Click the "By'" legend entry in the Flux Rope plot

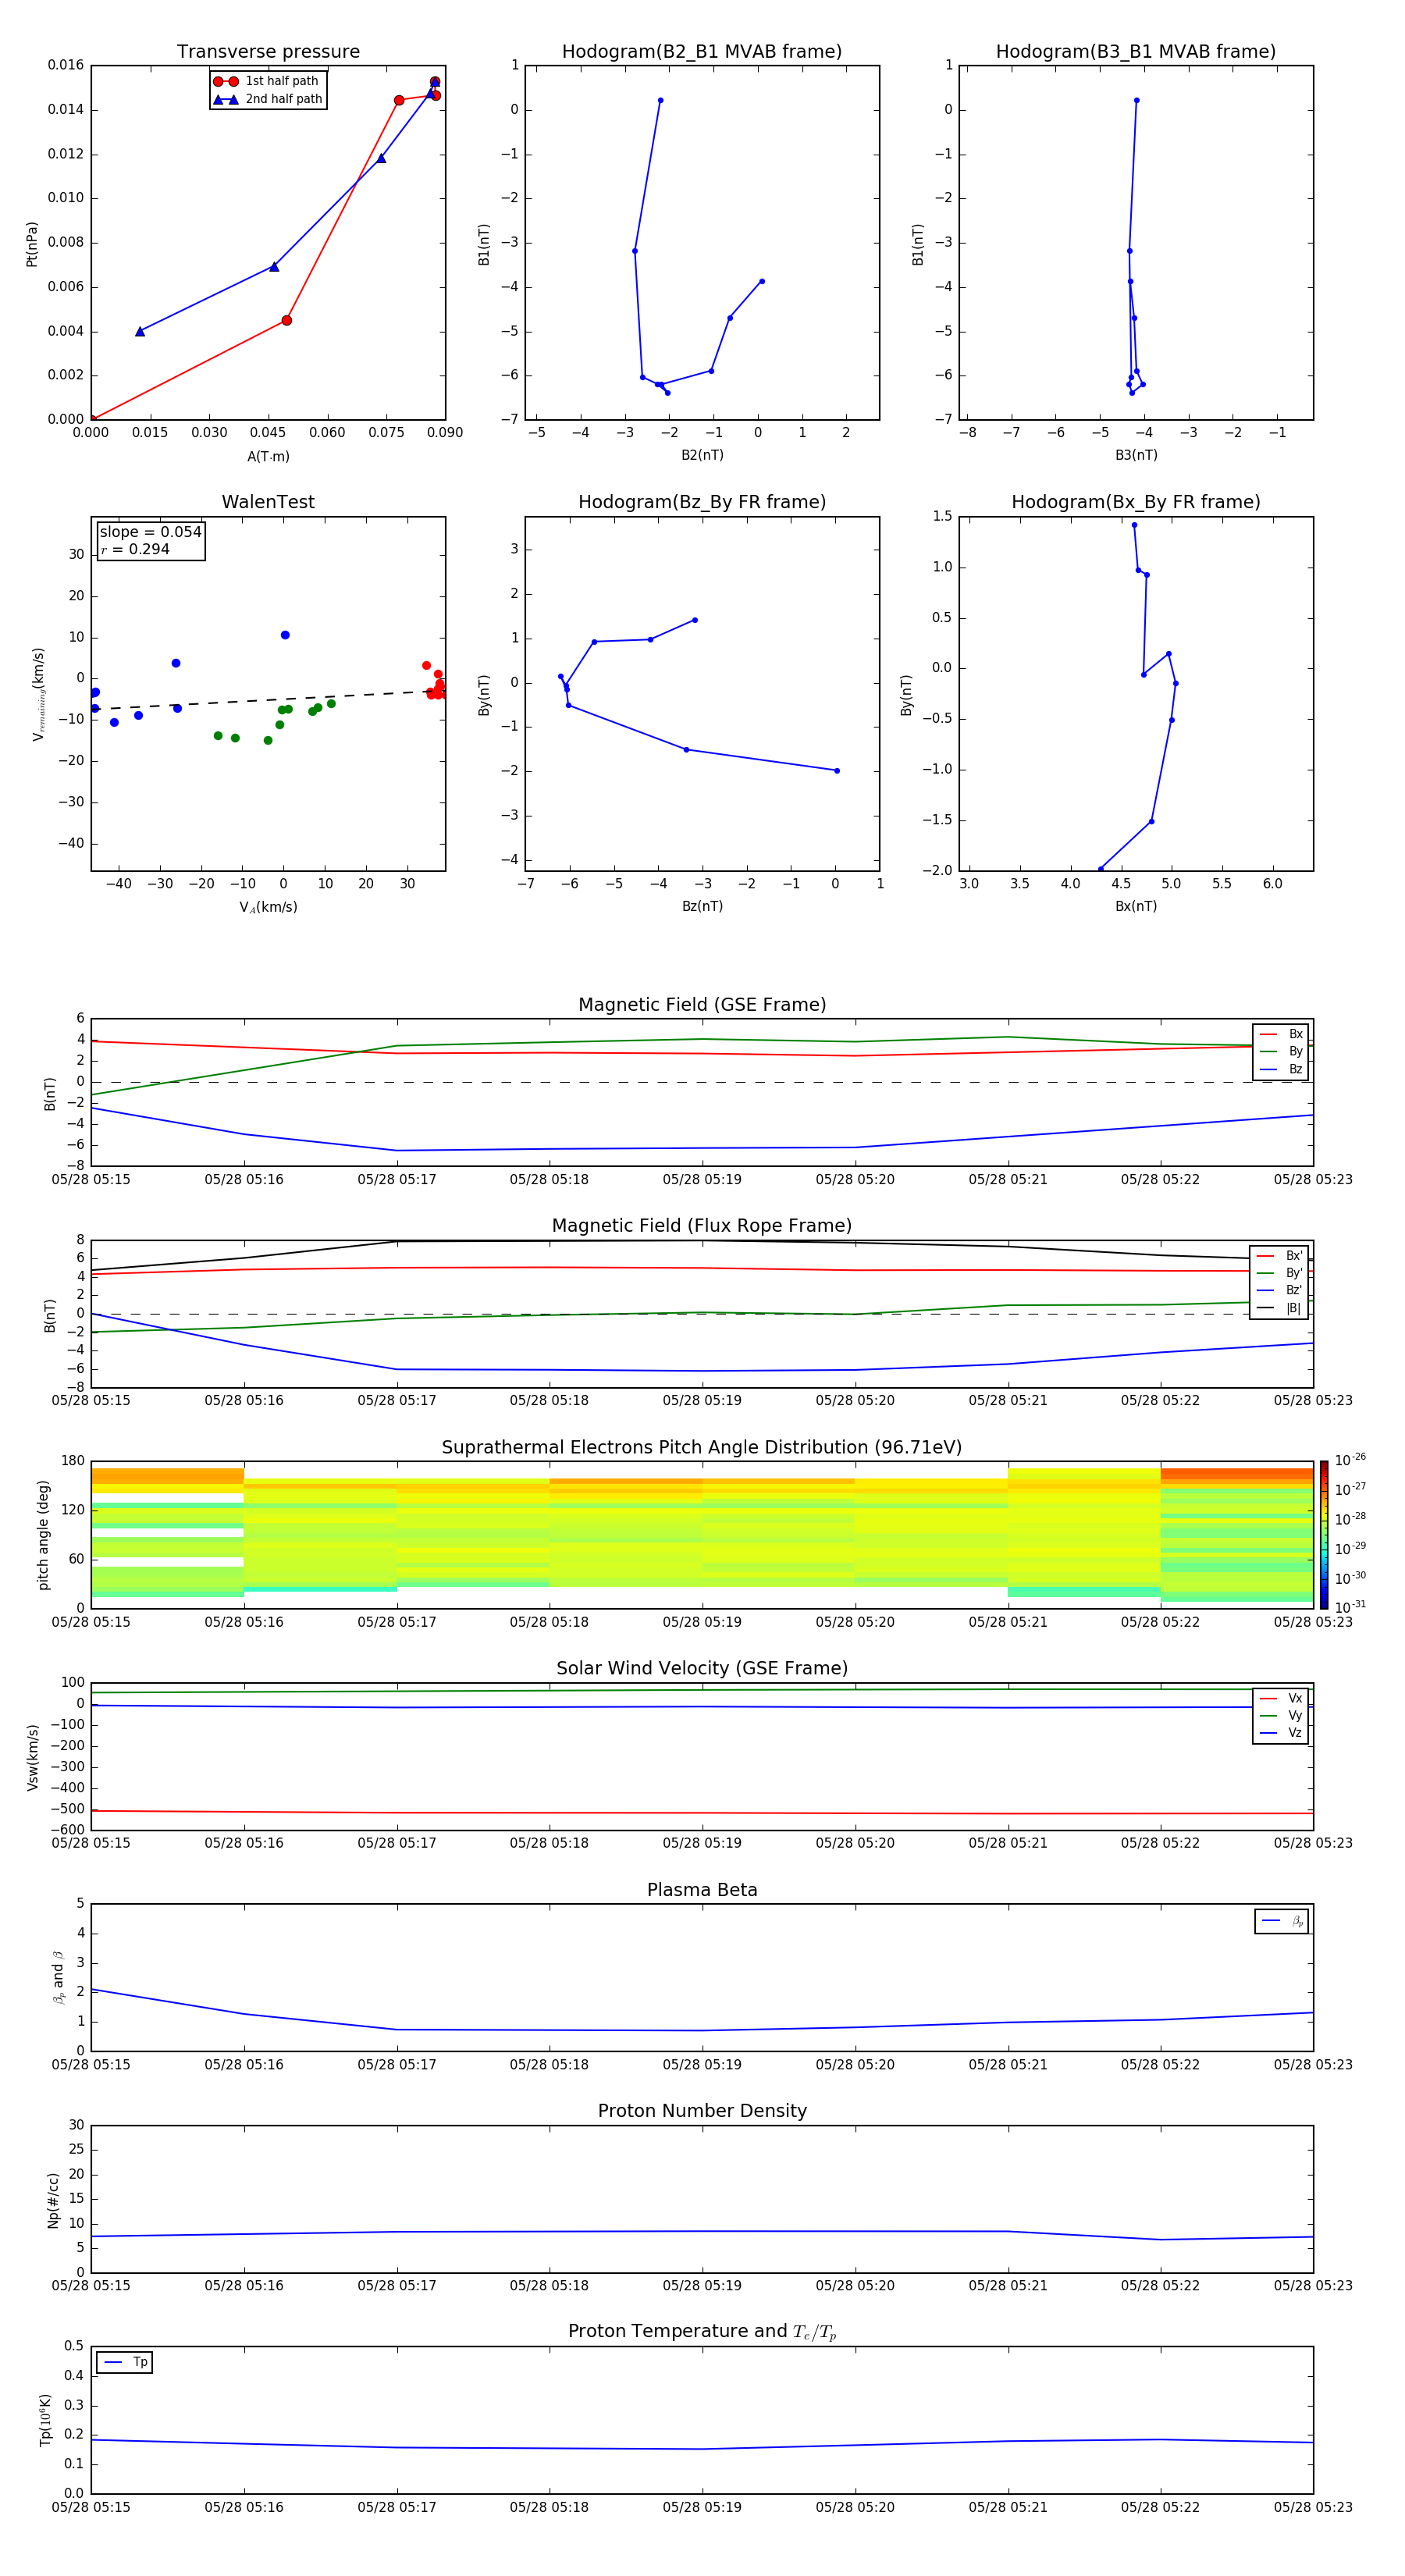tap(1280, 1273)
